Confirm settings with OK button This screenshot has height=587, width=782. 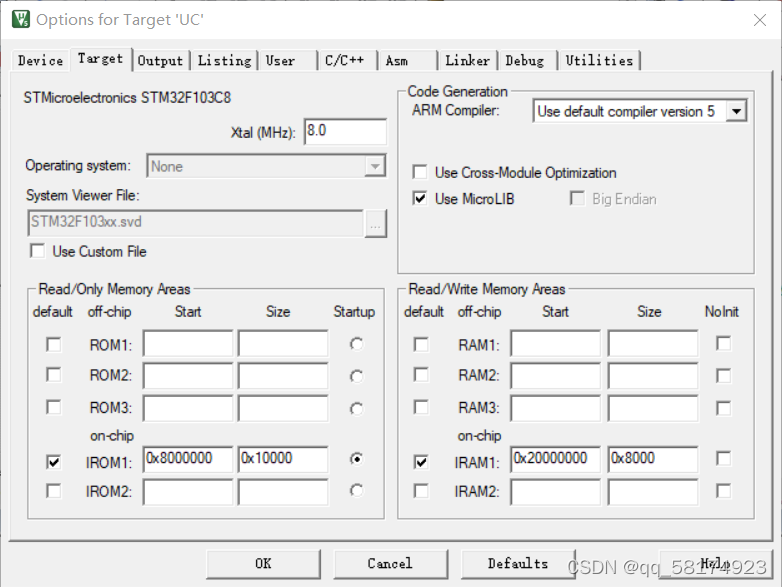tap(263, 564)
